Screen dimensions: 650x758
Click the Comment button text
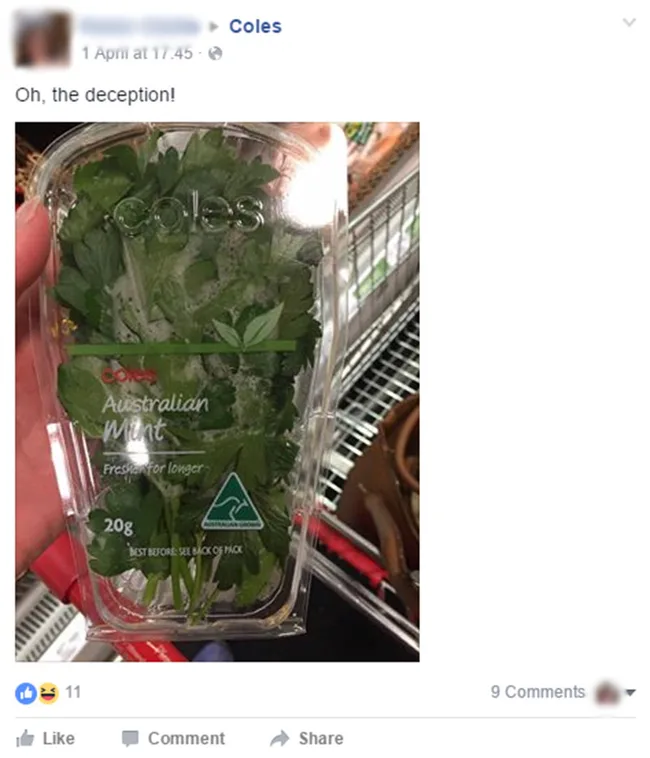[x=186, y=738]
